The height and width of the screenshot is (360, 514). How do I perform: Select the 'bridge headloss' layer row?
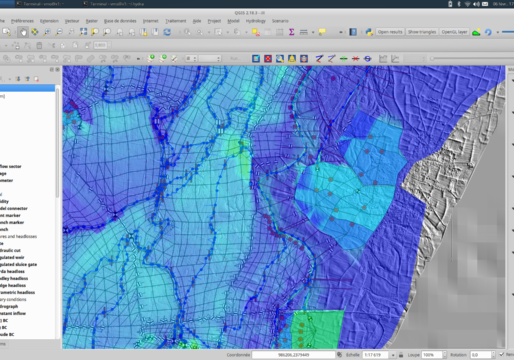point(13,285)
